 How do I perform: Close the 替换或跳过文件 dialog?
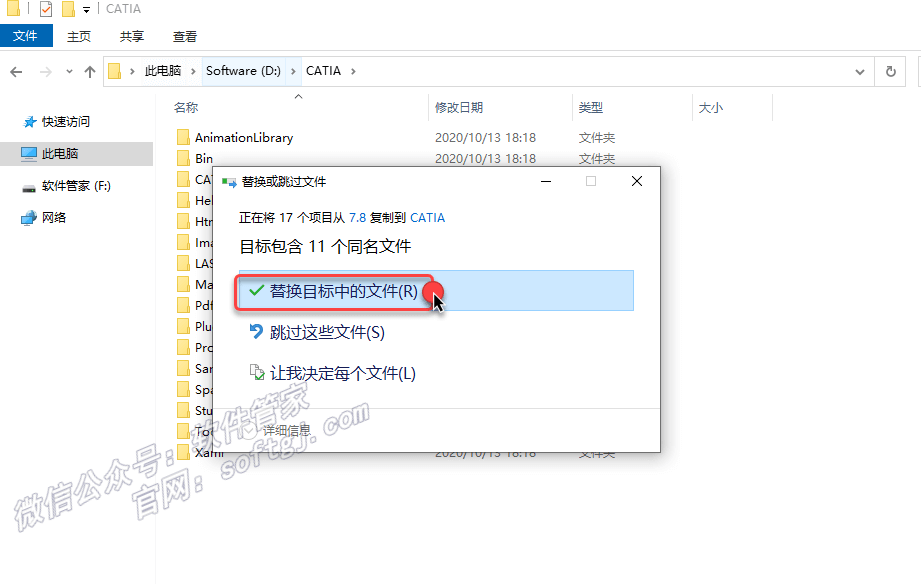[x=637, y=182]
